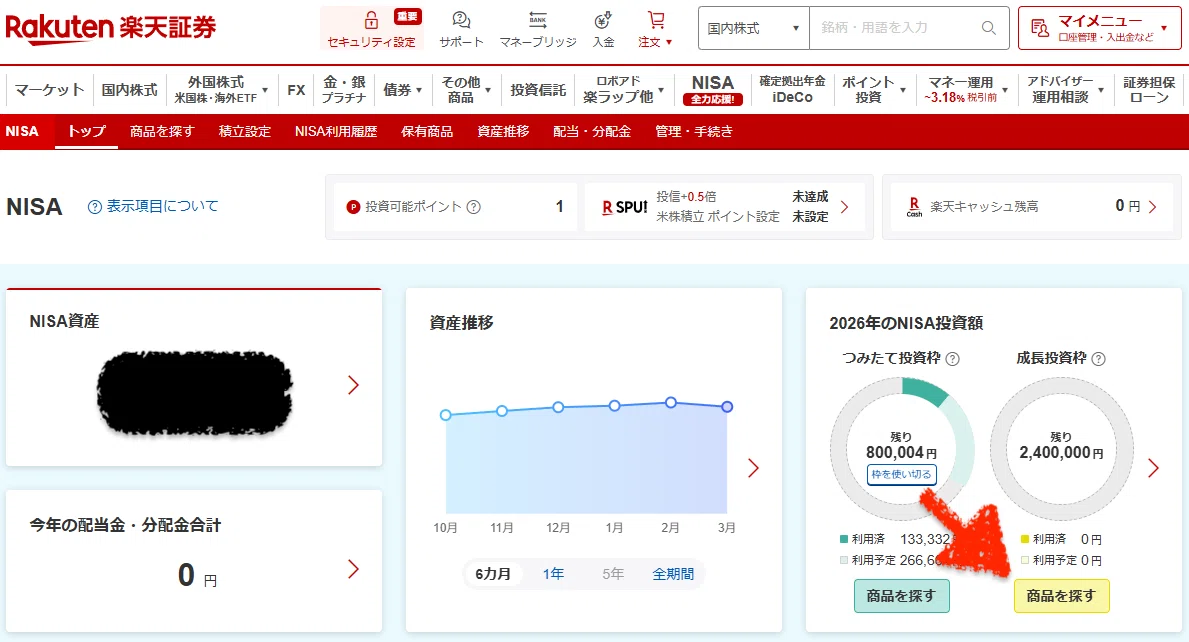Click the yellow 商品を探す button
This screenshot has width=1189, height=642.
tap(1061, 596)
